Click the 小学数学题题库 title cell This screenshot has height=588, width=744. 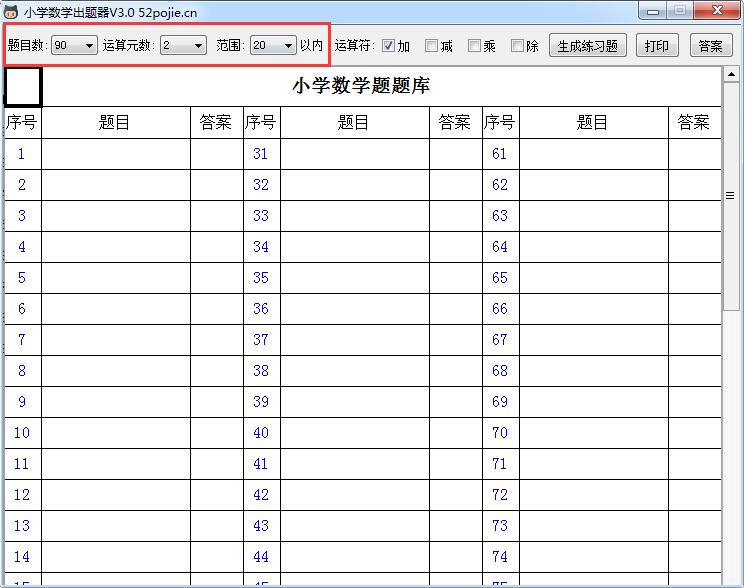tap(361, 86)
